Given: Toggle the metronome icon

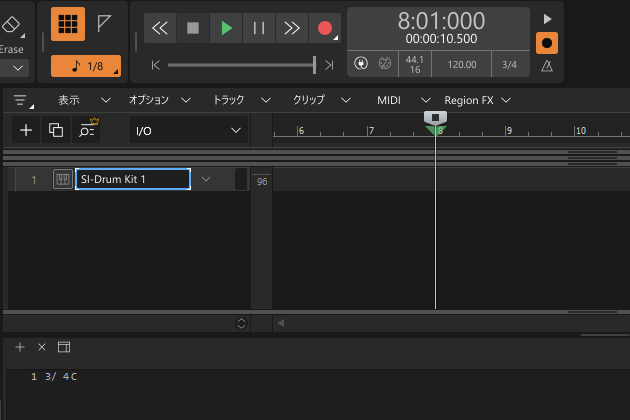Looking at the screenshot, I should click(x=546, y=66).
